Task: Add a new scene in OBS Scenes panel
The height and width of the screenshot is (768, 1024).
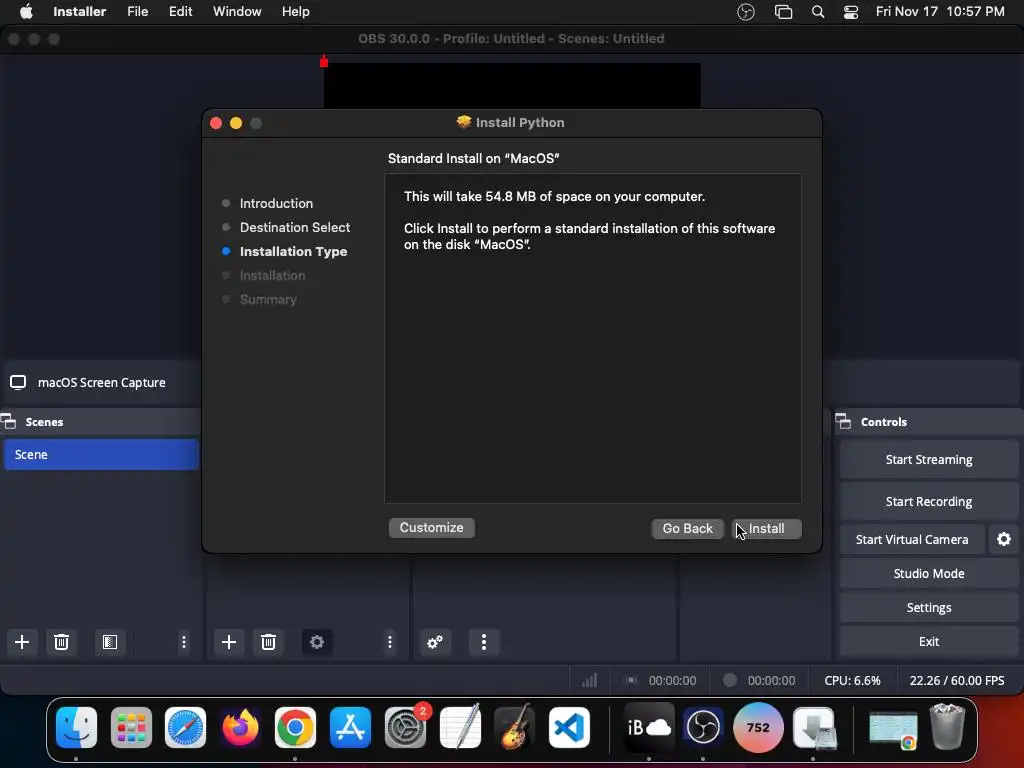Action: [x=22, y=642]
